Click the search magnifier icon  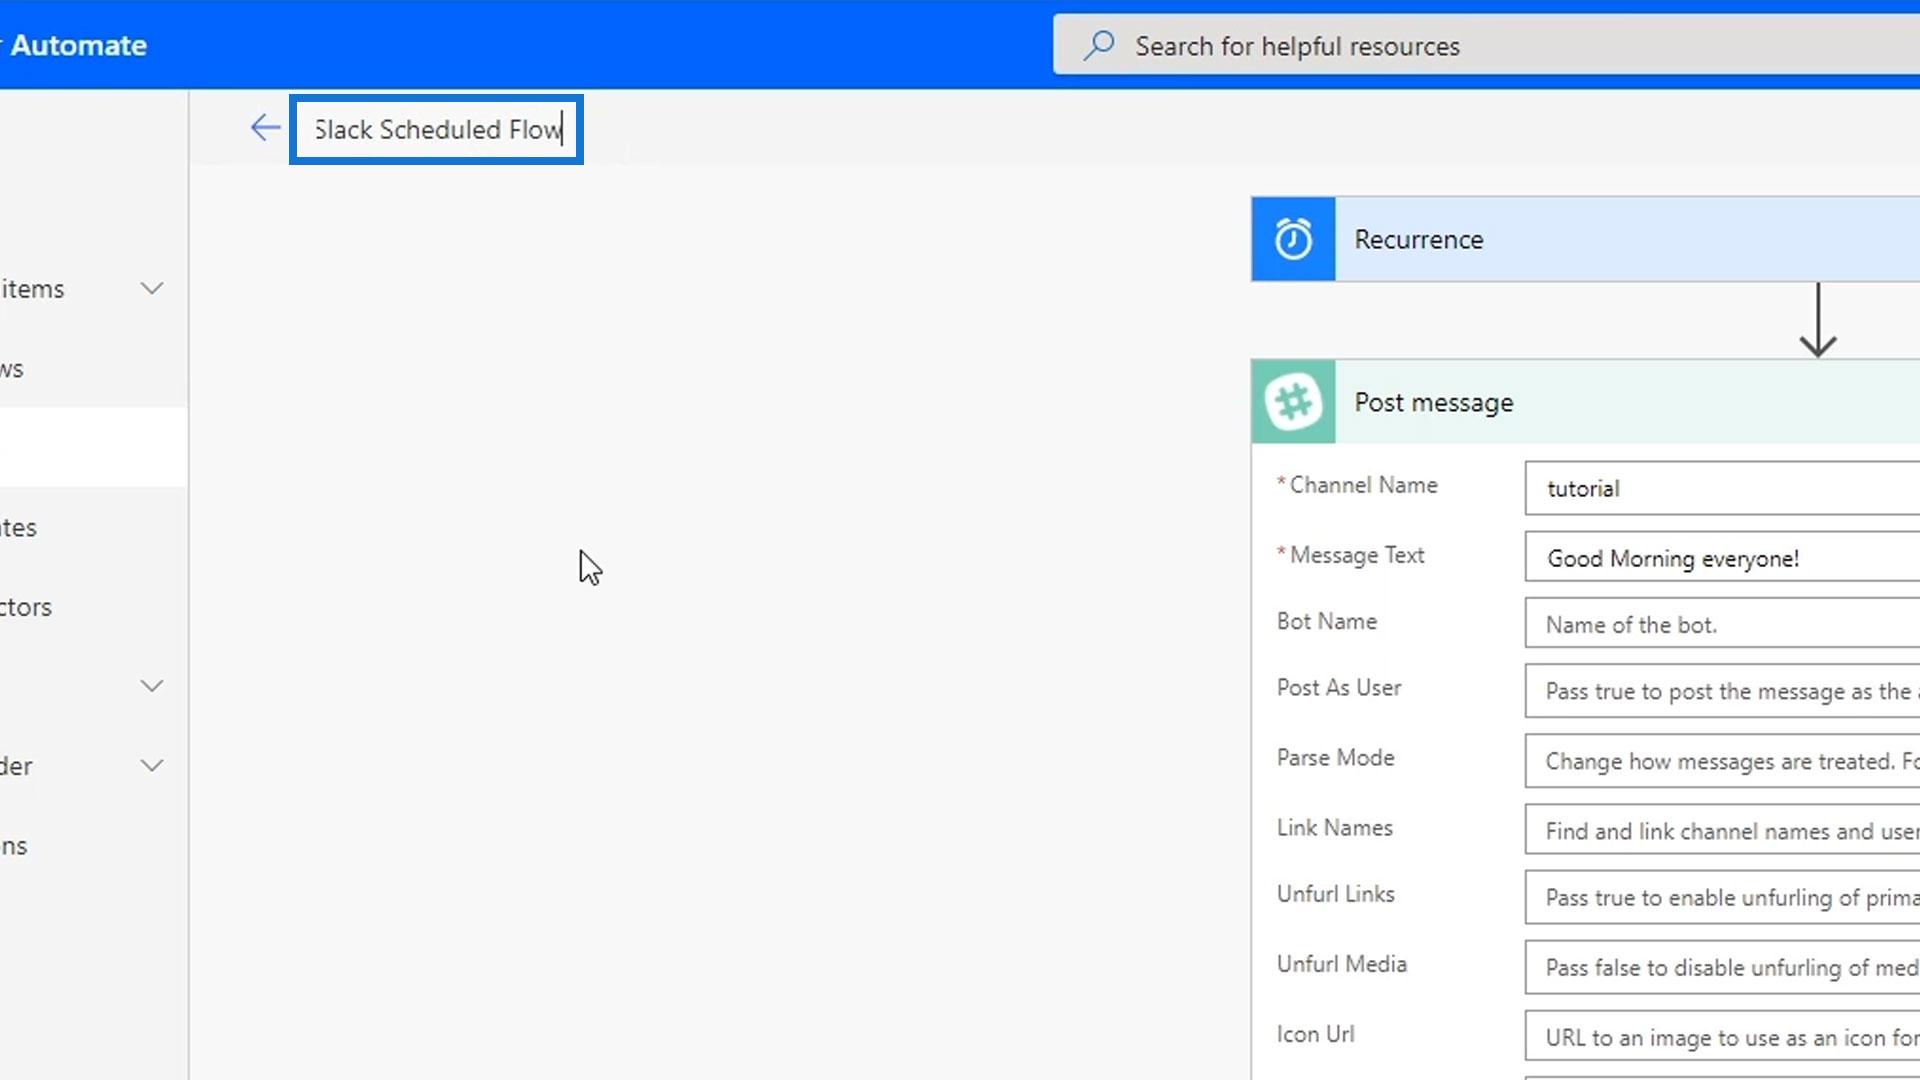click(1099, 46)
